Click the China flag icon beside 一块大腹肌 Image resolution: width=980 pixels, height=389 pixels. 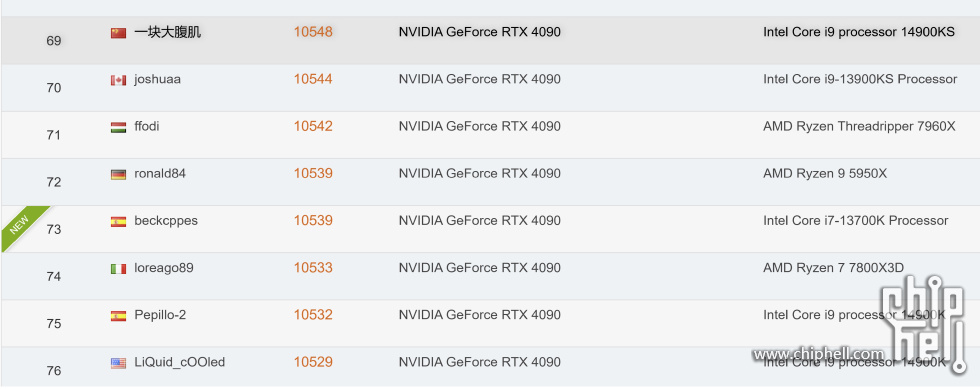[x=118, y=33]
